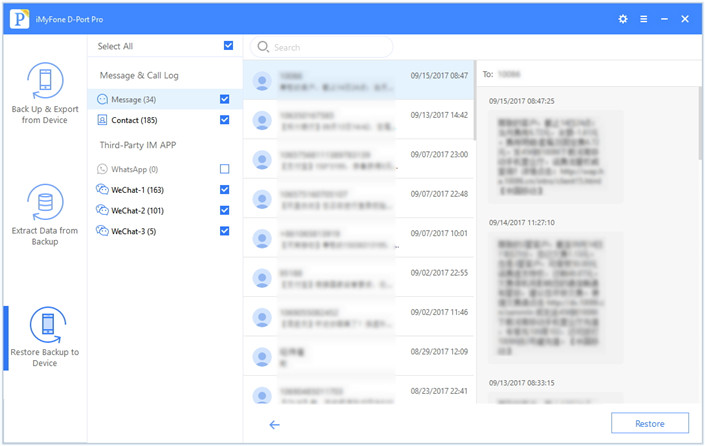Click the message detail pane scrollbar
705x446 pixels.
(701, 124)
